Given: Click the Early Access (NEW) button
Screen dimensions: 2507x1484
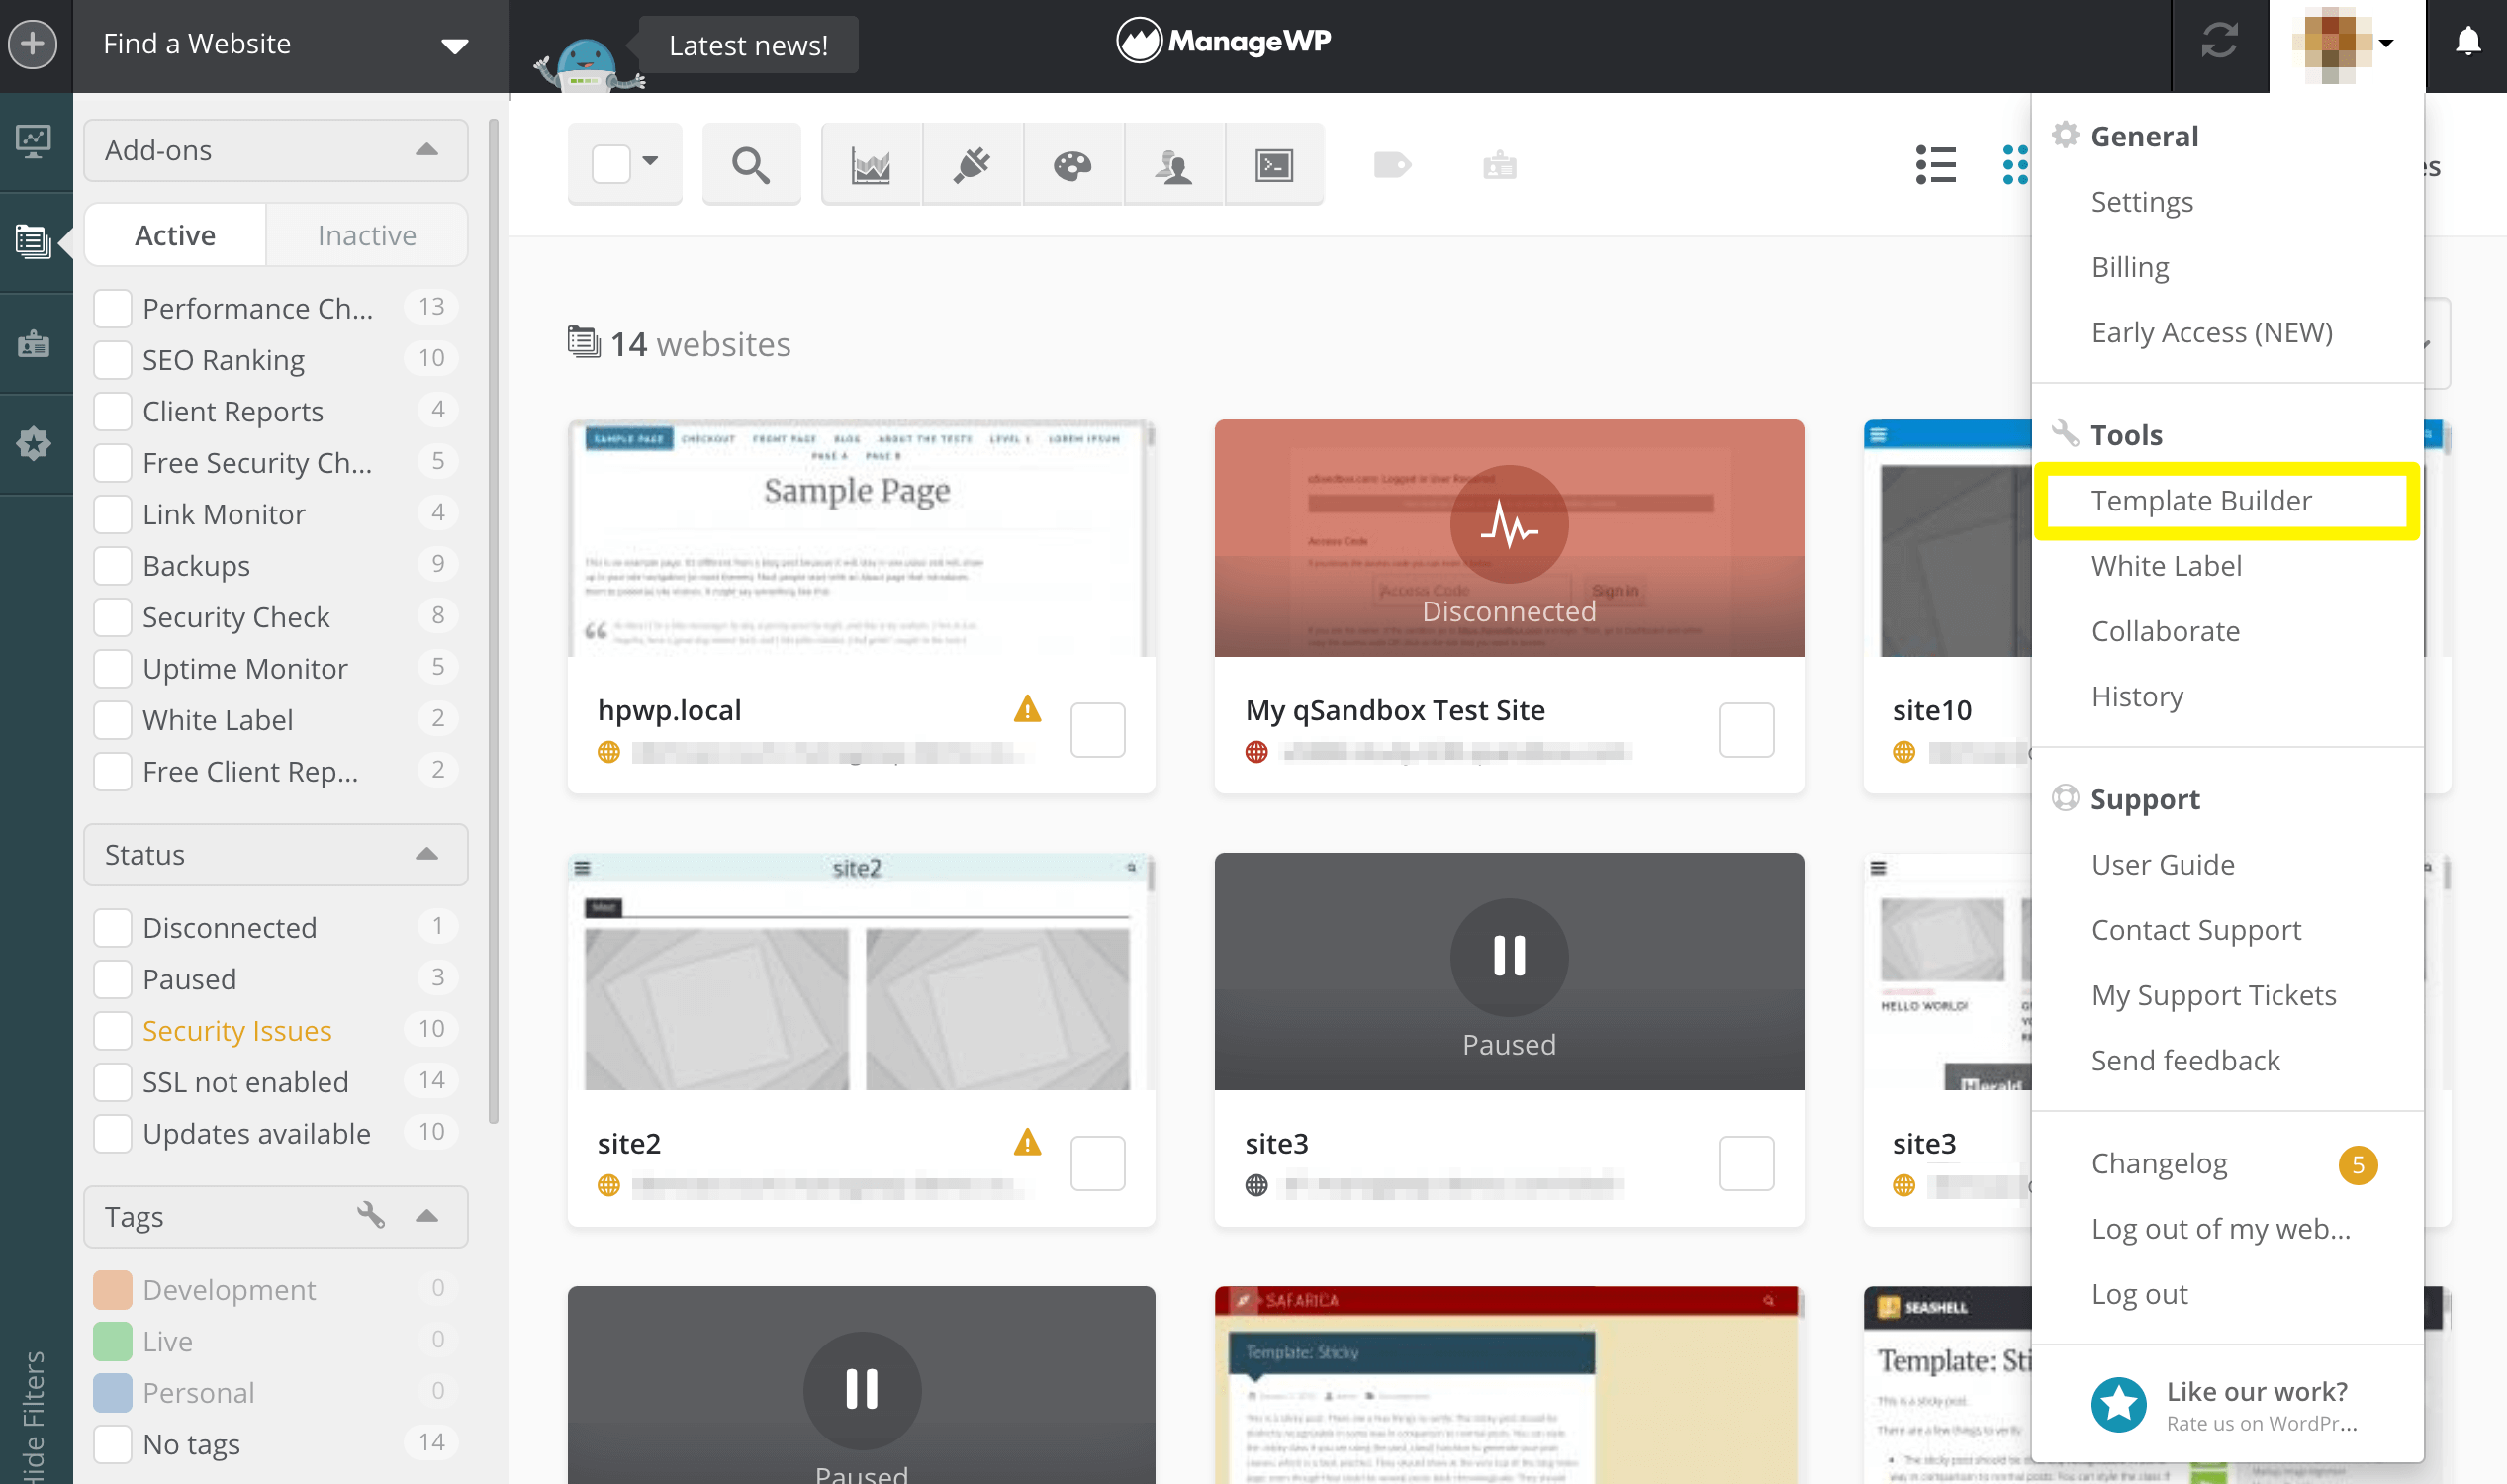Looking at the screenshot, I should 2212,330.
